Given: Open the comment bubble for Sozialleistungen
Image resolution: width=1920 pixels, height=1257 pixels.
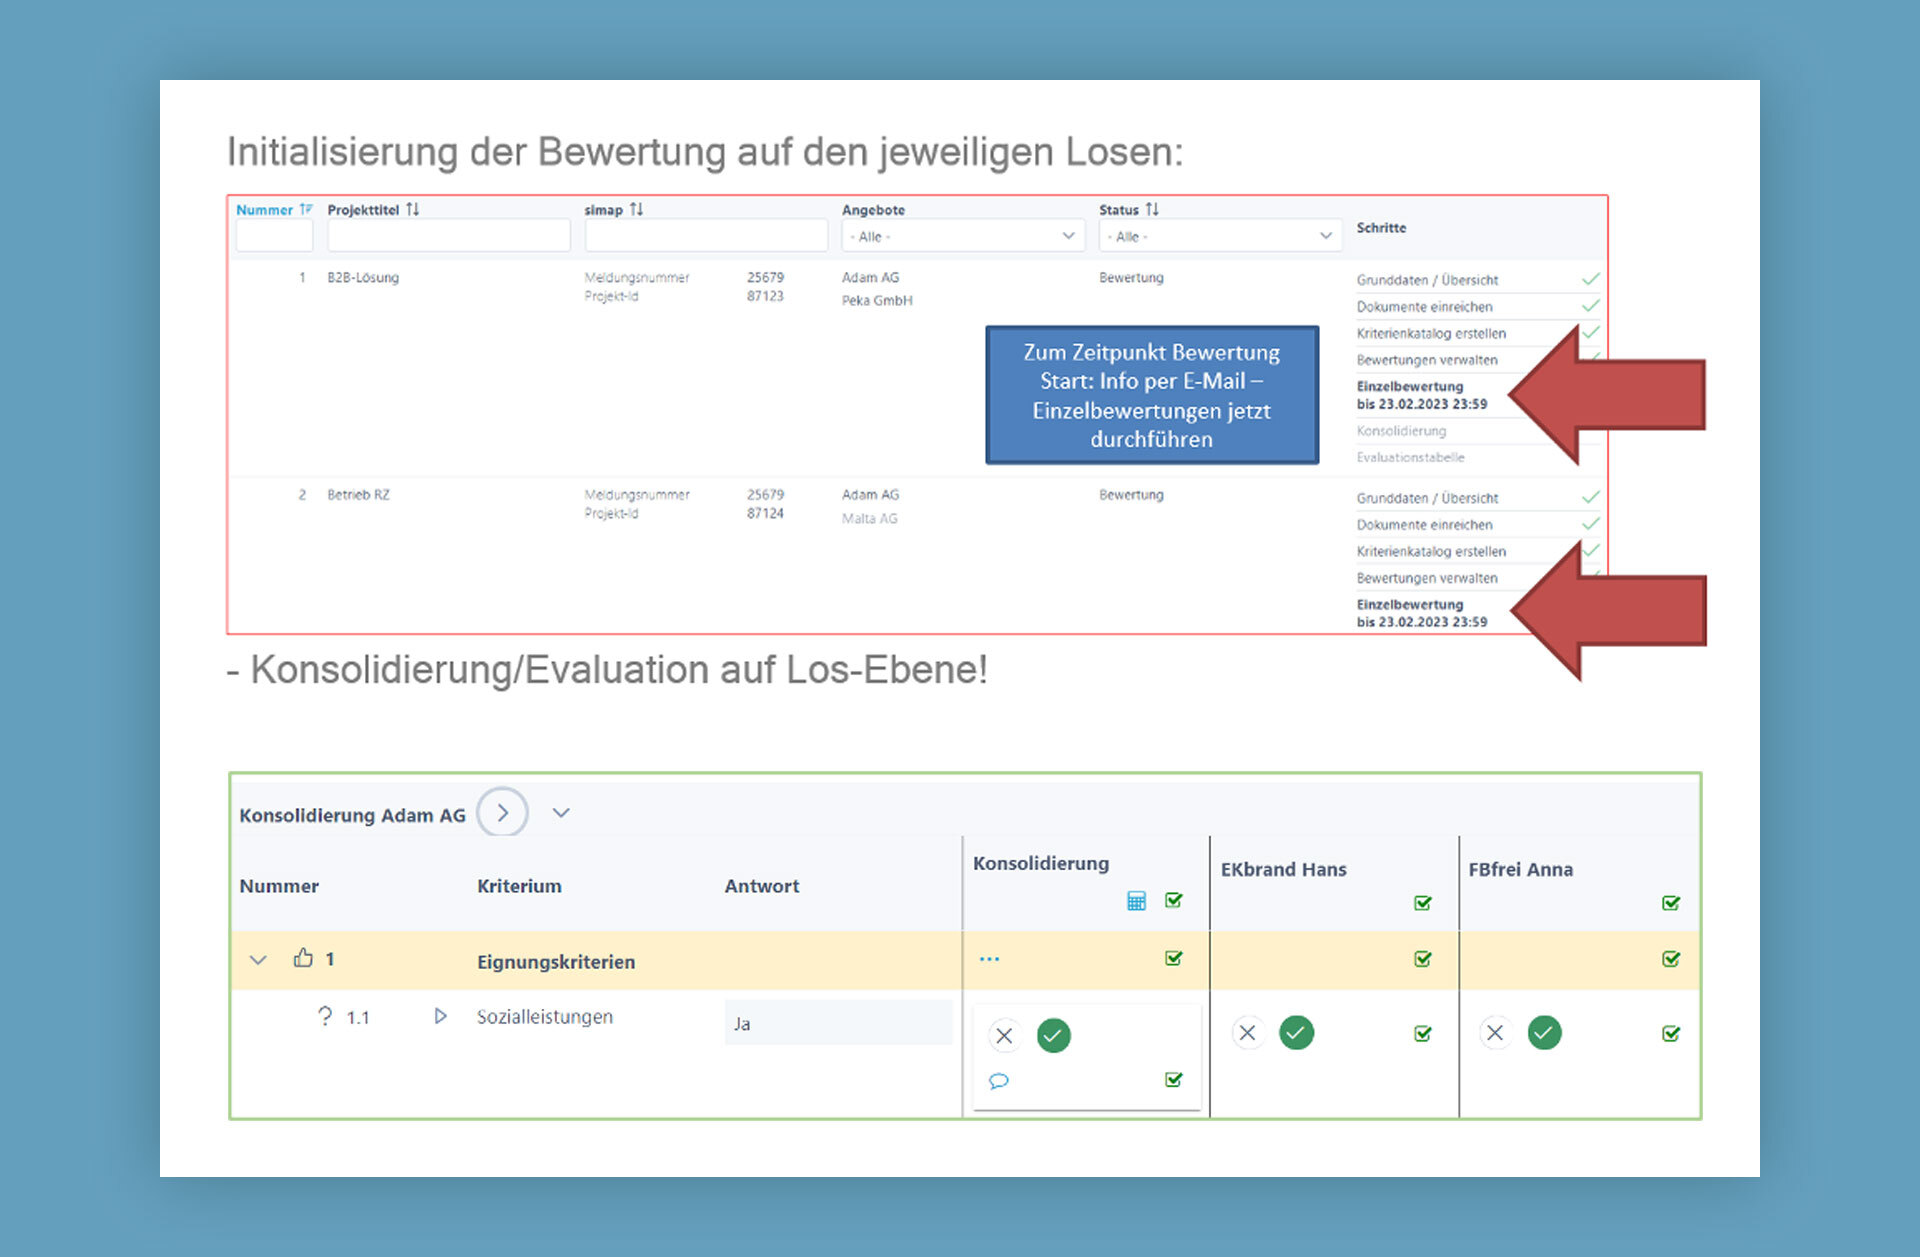Looking at the screenshot, I should (x=998, y=1081).
